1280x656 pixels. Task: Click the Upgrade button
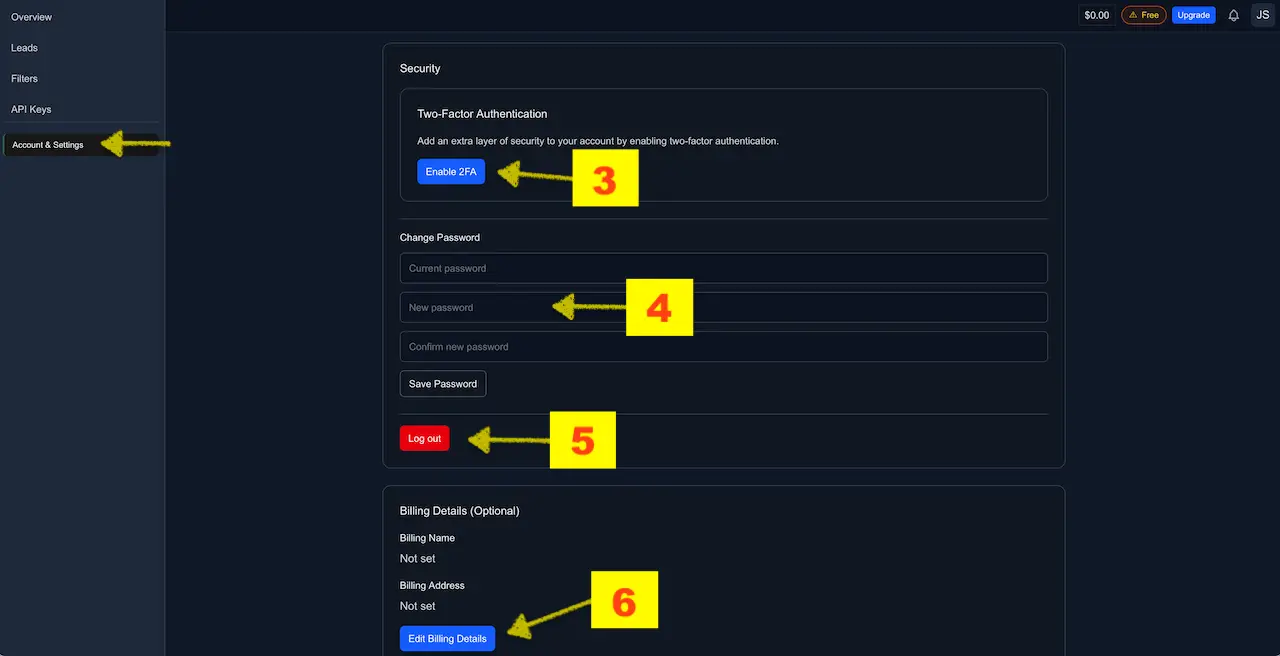coord(1193,15)
